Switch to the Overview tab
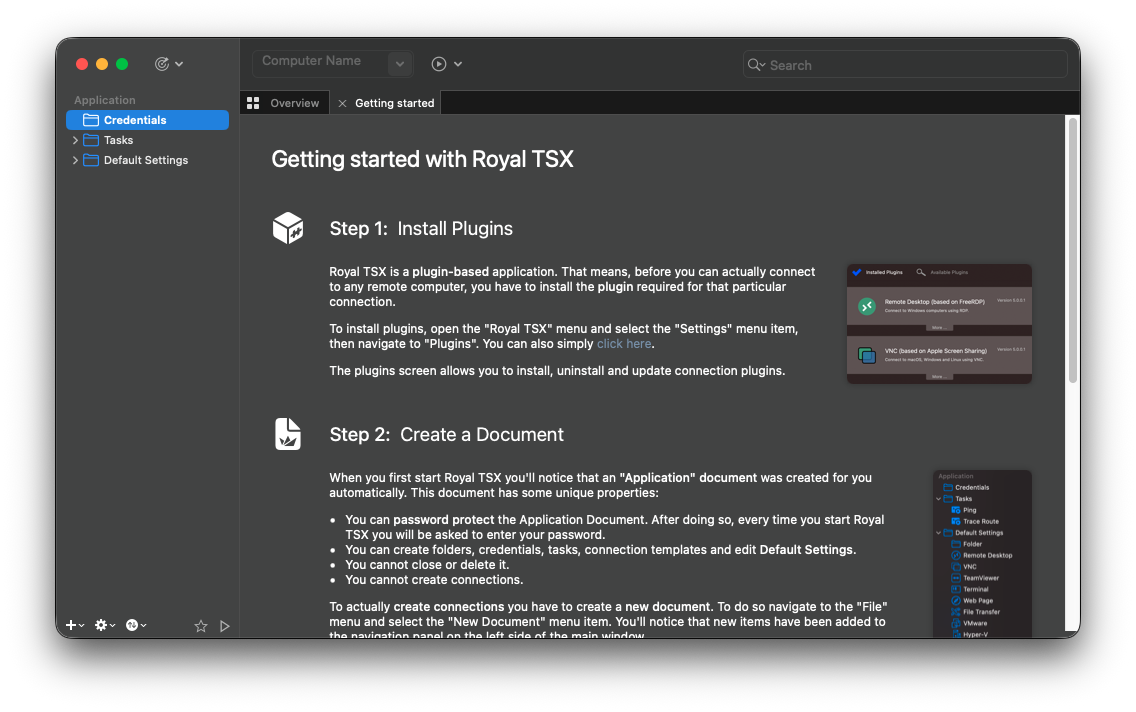 tap(285, 103)
